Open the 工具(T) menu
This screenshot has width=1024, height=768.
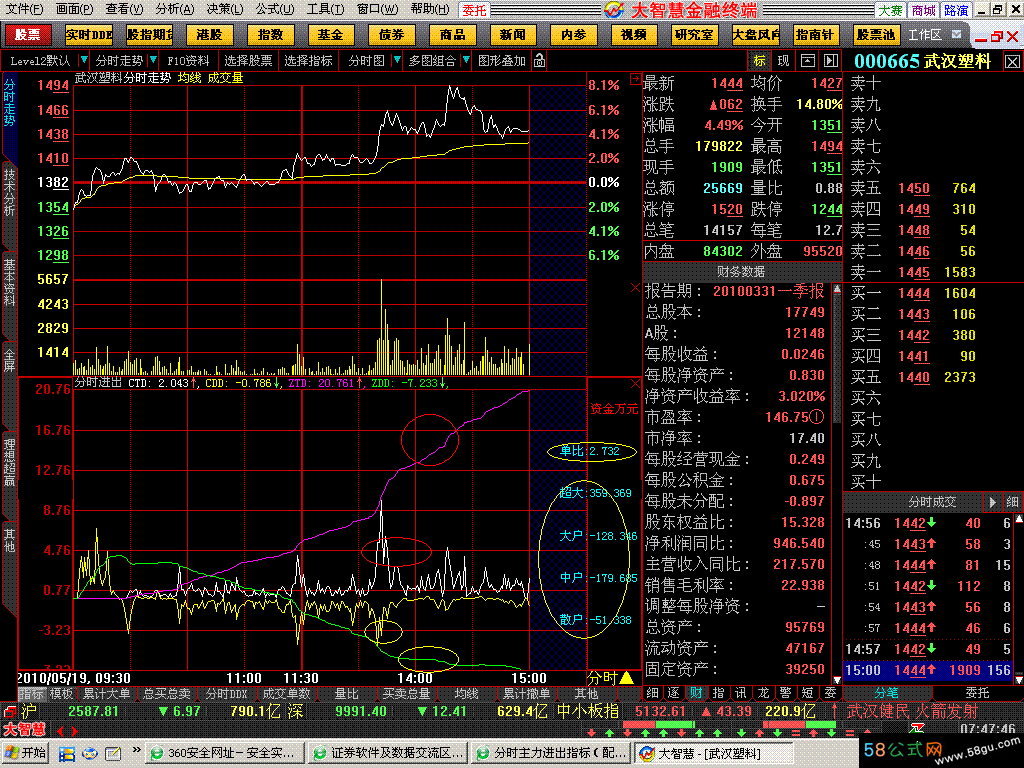point(325,9)
